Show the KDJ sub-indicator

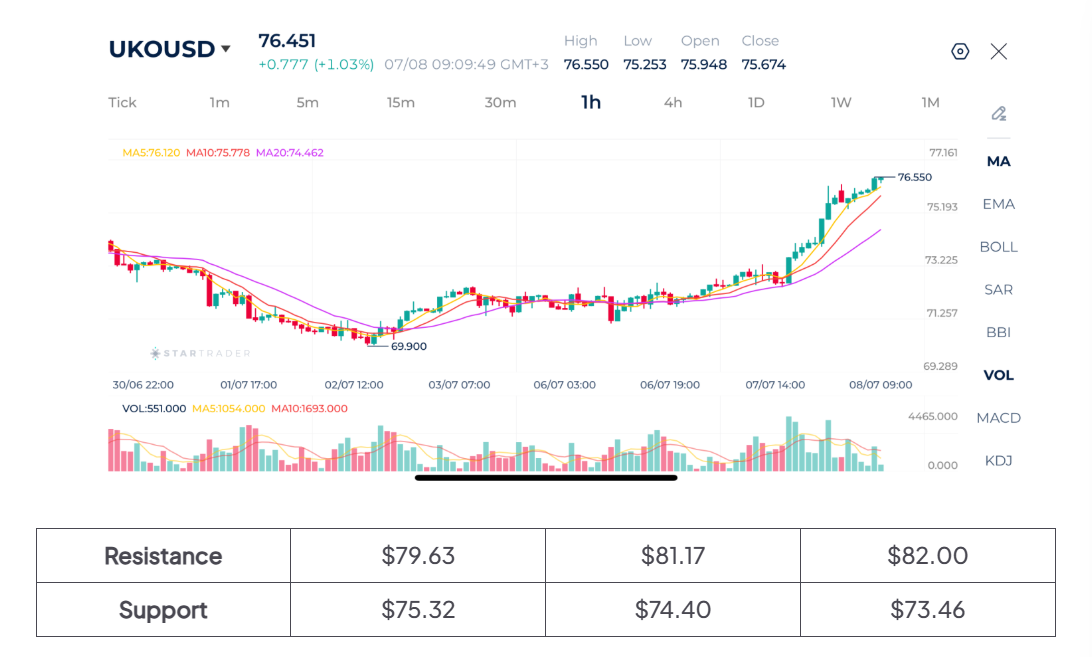pyautogui.click(x=999, y=461)
